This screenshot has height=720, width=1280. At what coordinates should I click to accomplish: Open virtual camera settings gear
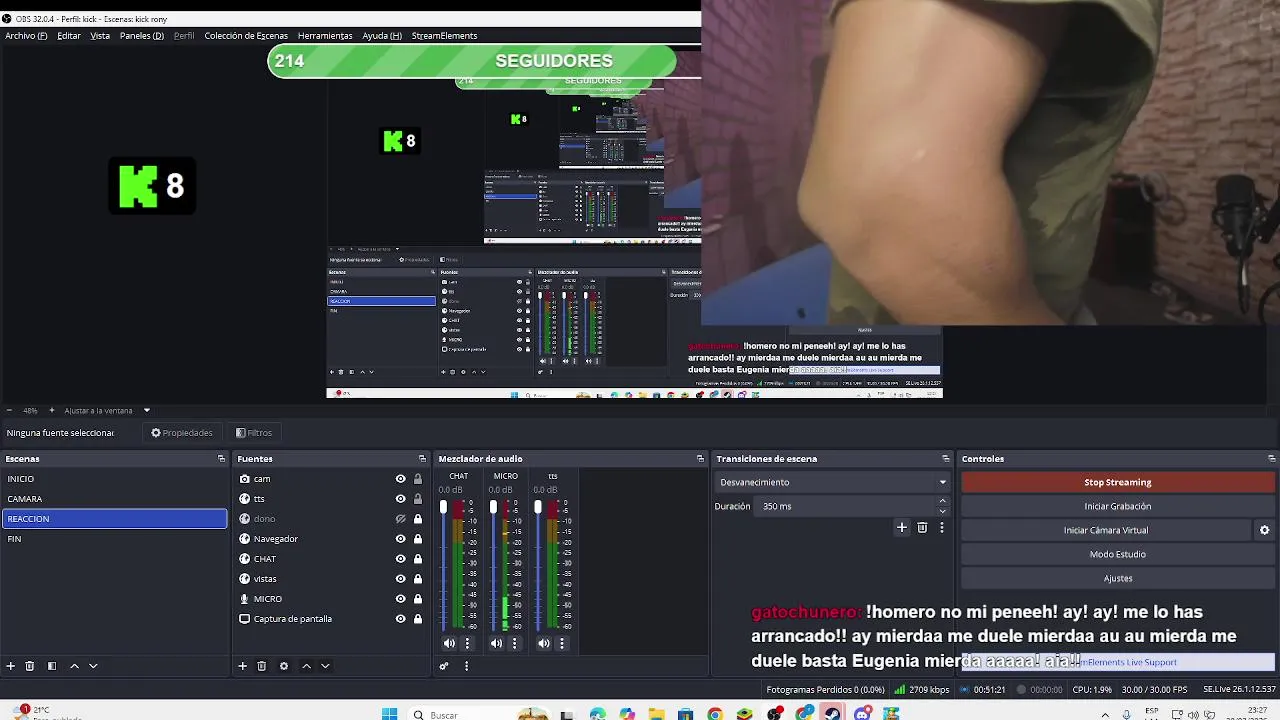1264,530
